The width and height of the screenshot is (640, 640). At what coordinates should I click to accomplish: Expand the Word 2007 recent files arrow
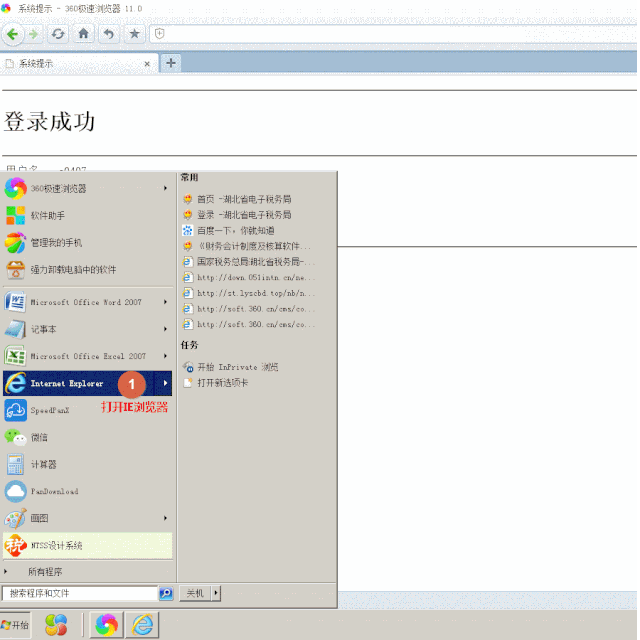click(165, 302)
